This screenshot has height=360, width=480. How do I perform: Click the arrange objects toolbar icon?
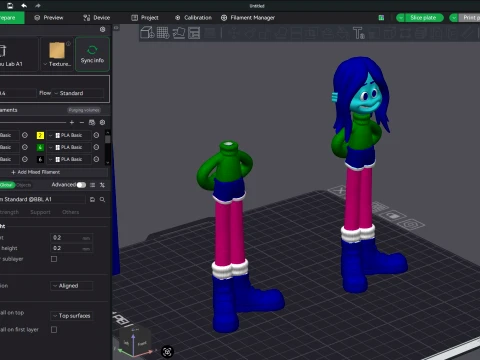tap(194, 33)
